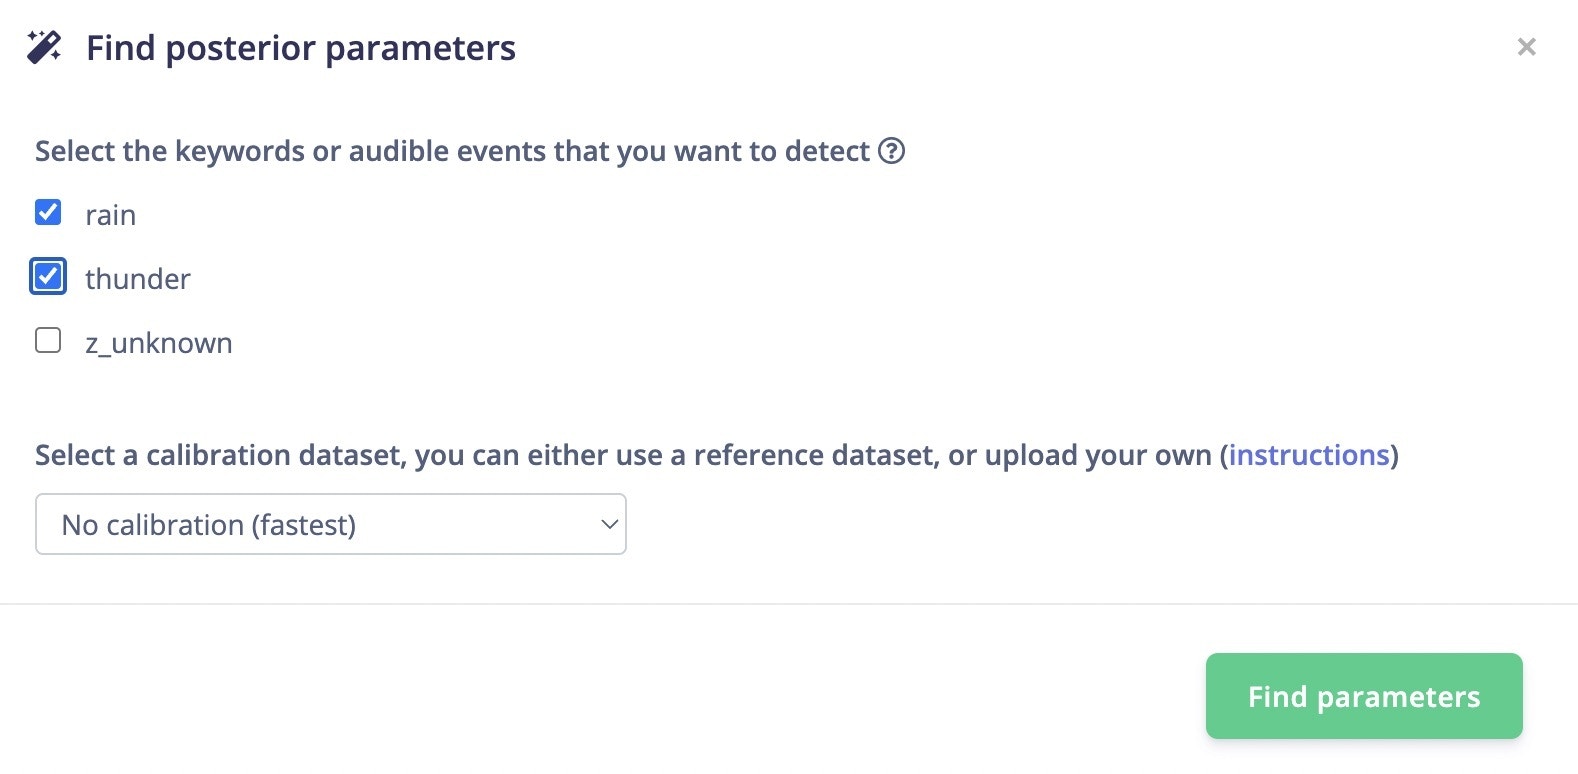Open the help tooltip question mark icon

[x=891, y=151]
